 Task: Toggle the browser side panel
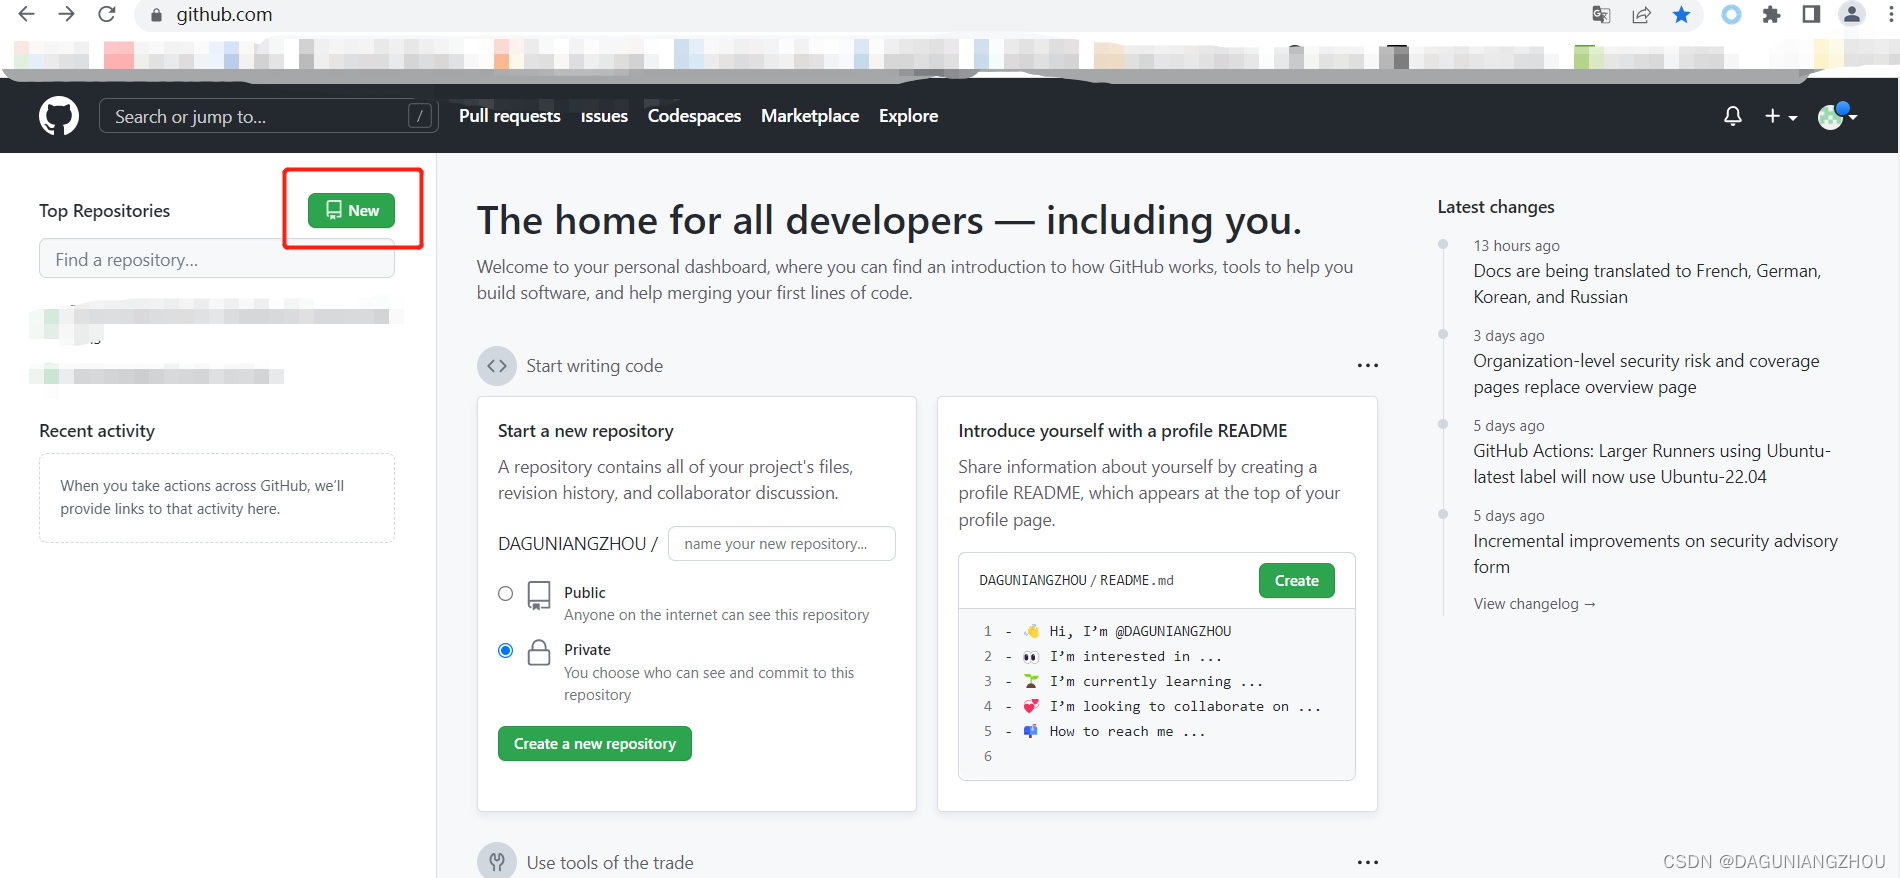tap(1811, 14)
